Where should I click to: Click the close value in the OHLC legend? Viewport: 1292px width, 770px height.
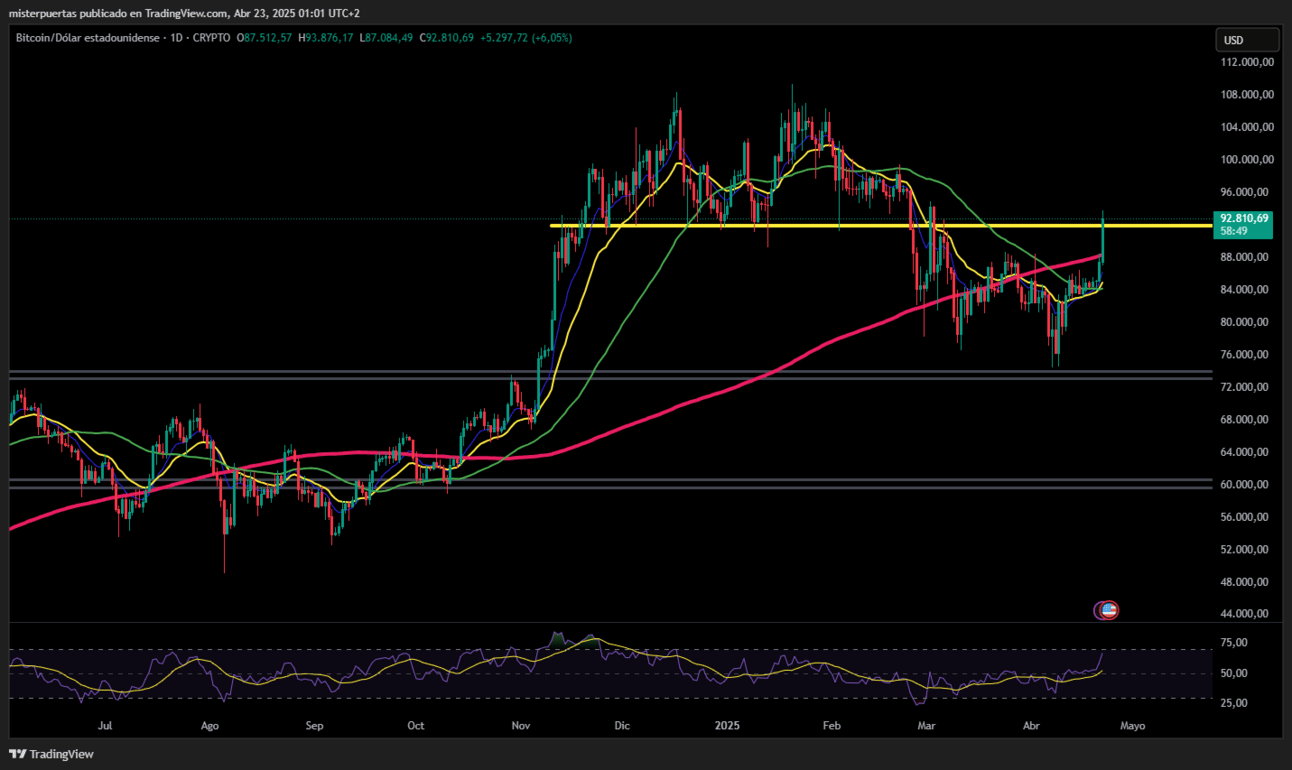click(x=446, y=38)
